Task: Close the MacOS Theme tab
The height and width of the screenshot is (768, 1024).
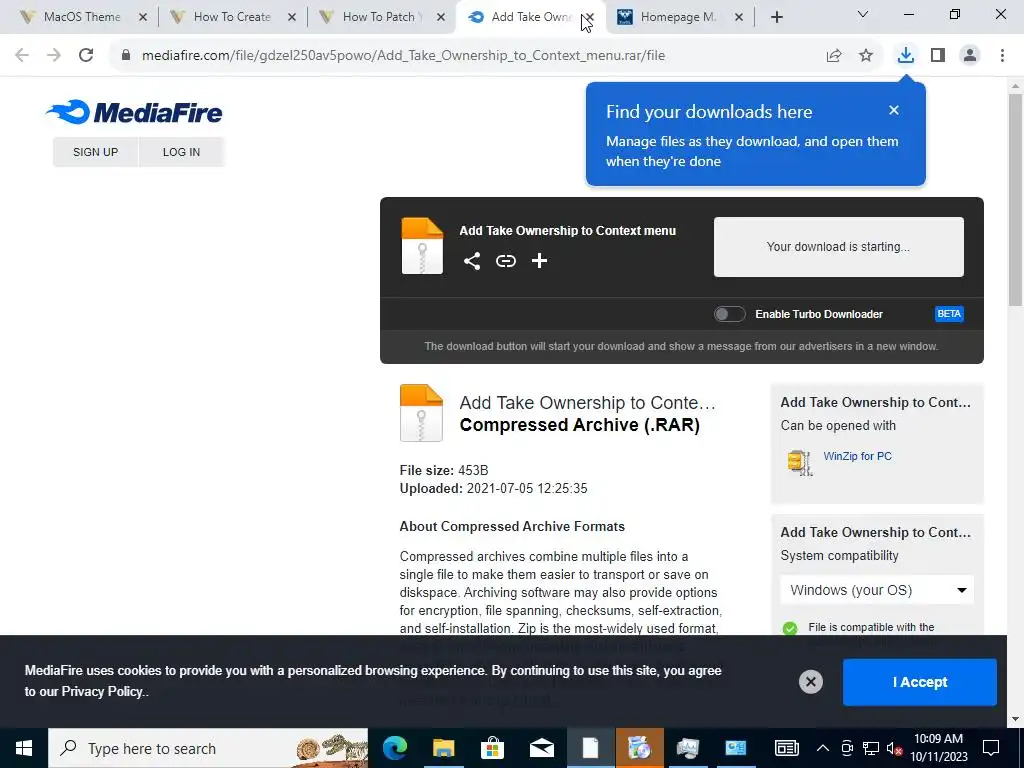Action: [143, 17]
